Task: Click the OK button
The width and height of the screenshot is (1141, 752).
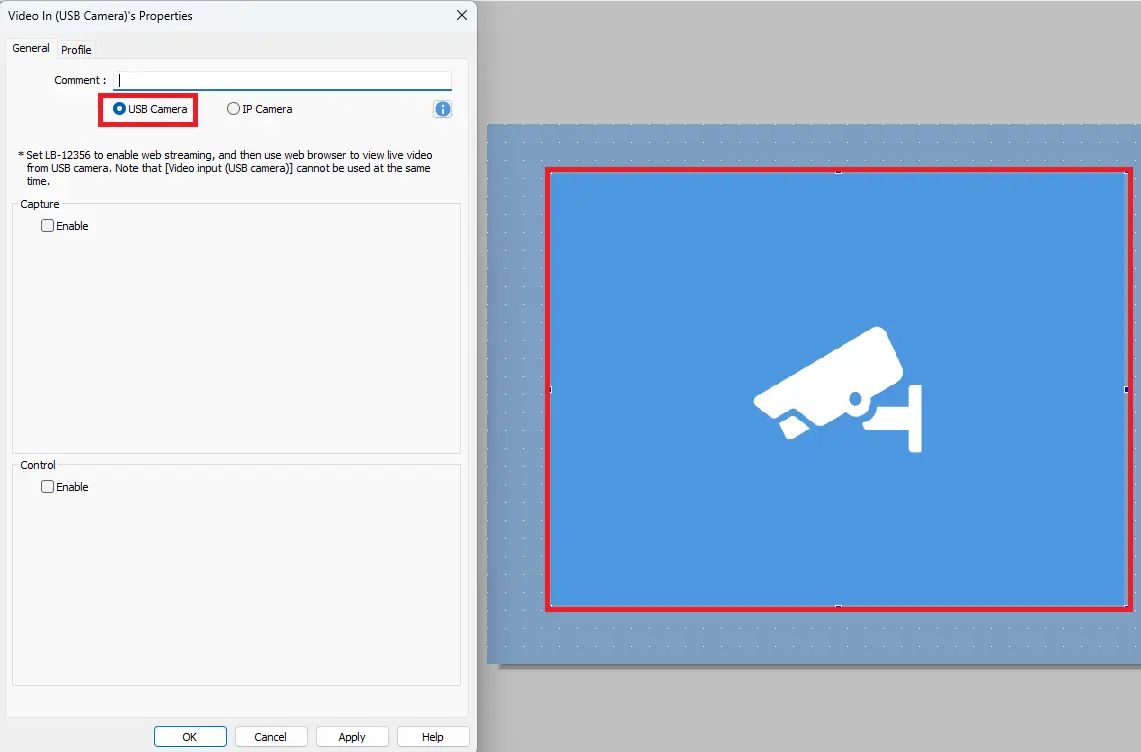Action: [190, 736]
